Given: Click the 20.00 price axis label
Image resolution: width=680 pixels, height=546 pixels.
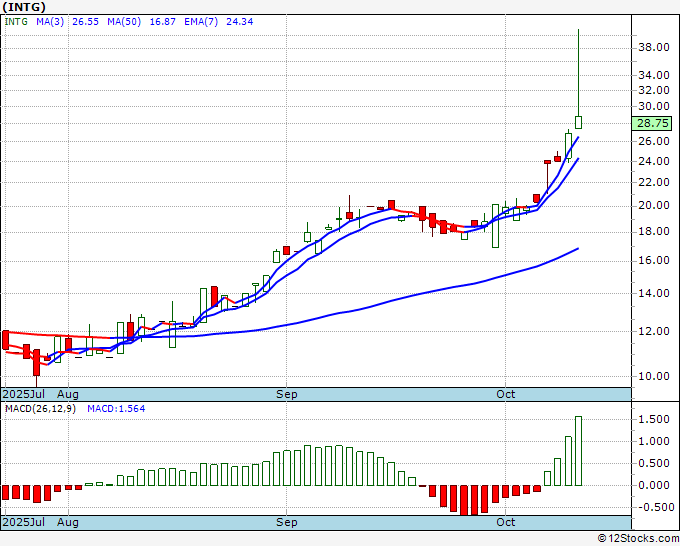Looking at the screenshot, I should click(x=654, y=205).
